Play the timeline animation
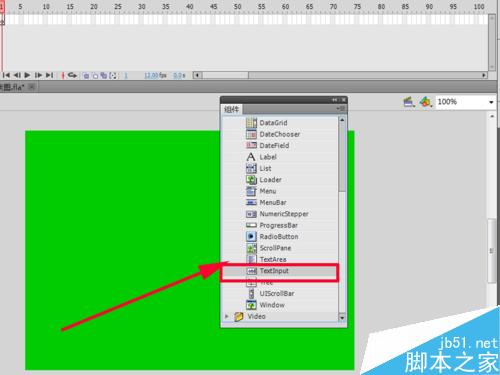Screen dimensions: 500x375 point(27,75)
